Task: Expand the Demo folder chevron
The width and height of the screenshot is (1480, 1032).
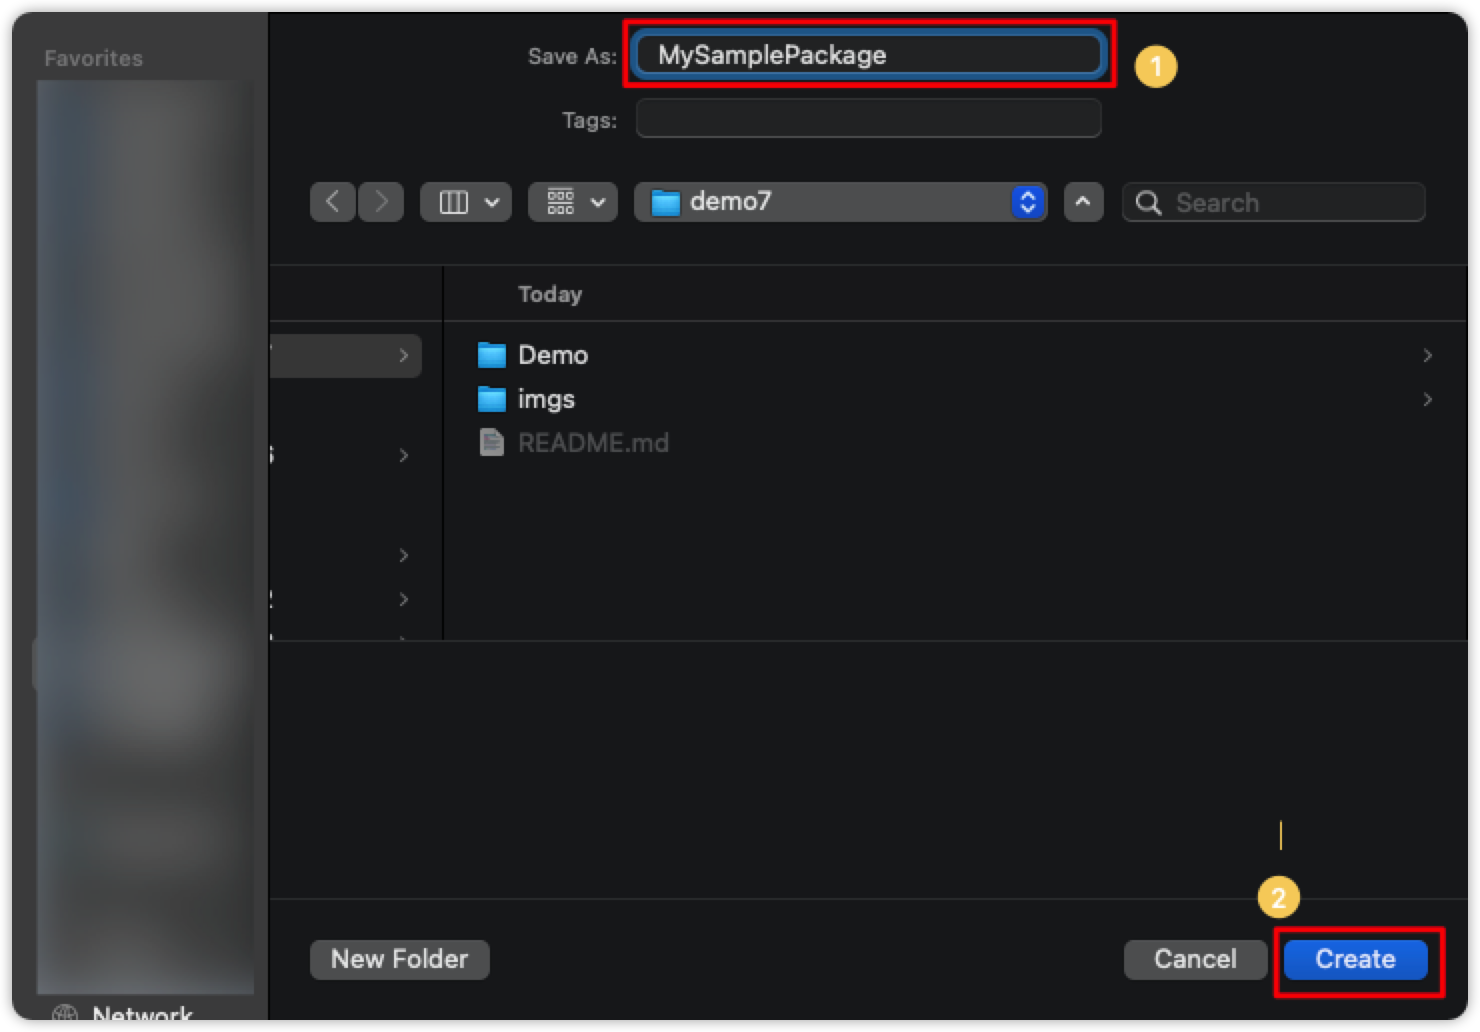Action: [1427, 355]
